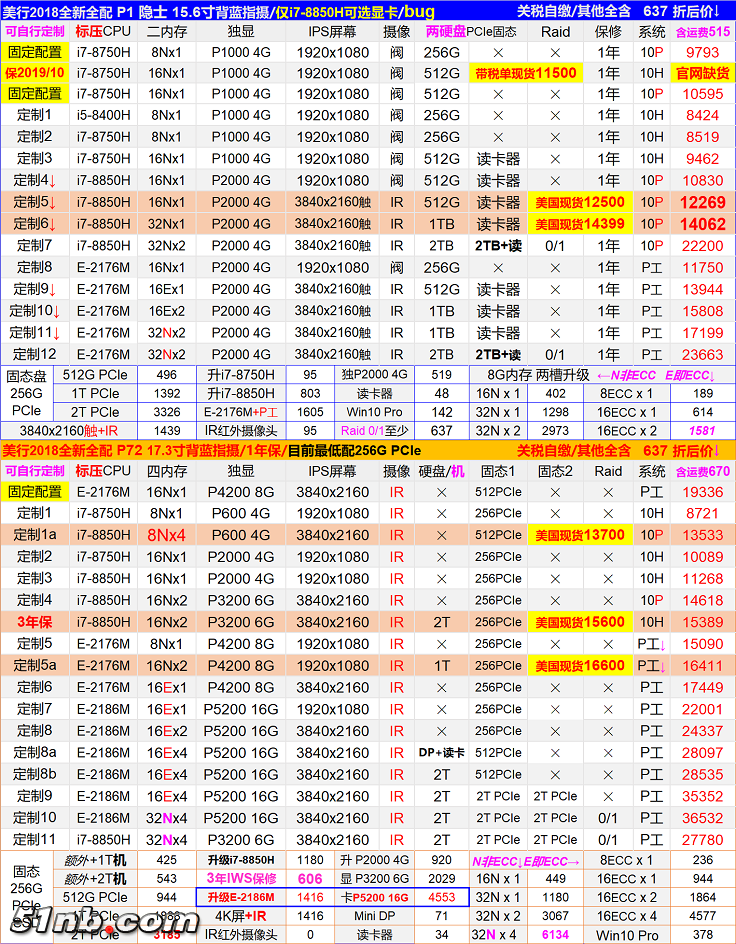Click the 升i7-8850H upgrade cell
Viewport: 736px width, 944px height.
pos(241,393)
